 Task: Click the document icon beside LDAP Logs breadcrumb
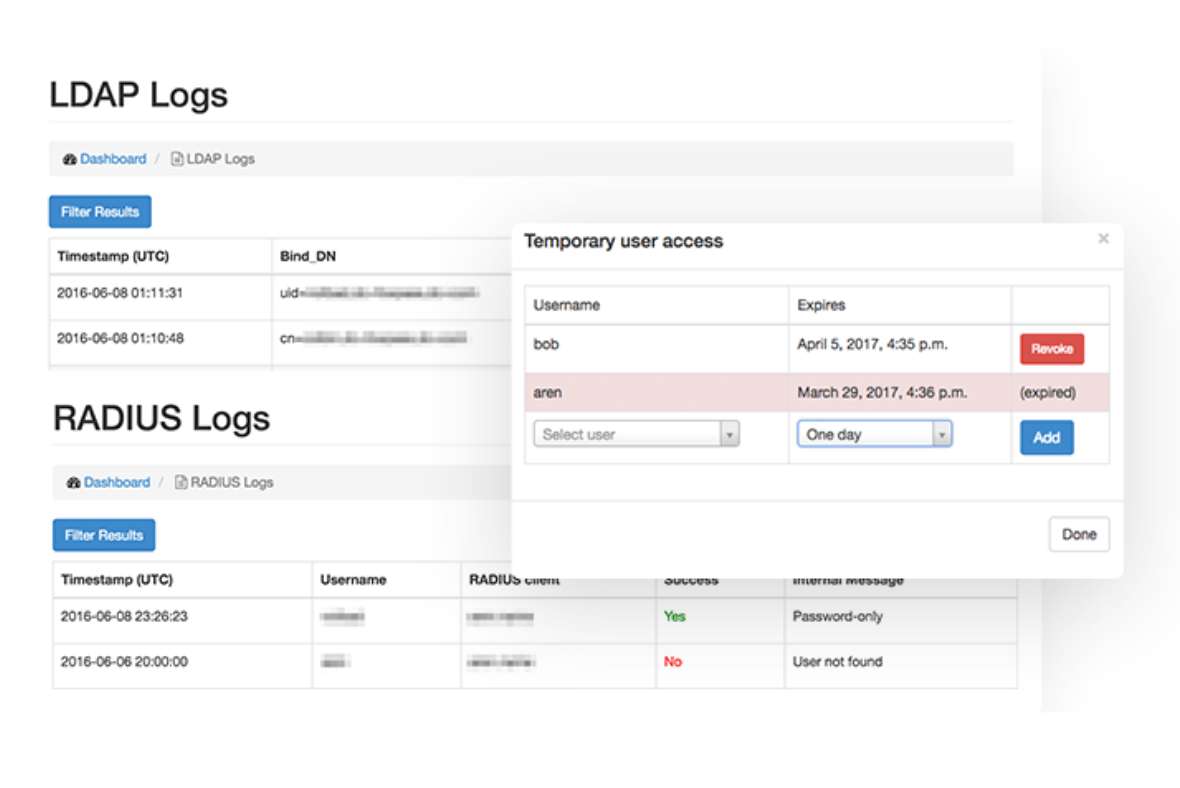pos(175,158)
